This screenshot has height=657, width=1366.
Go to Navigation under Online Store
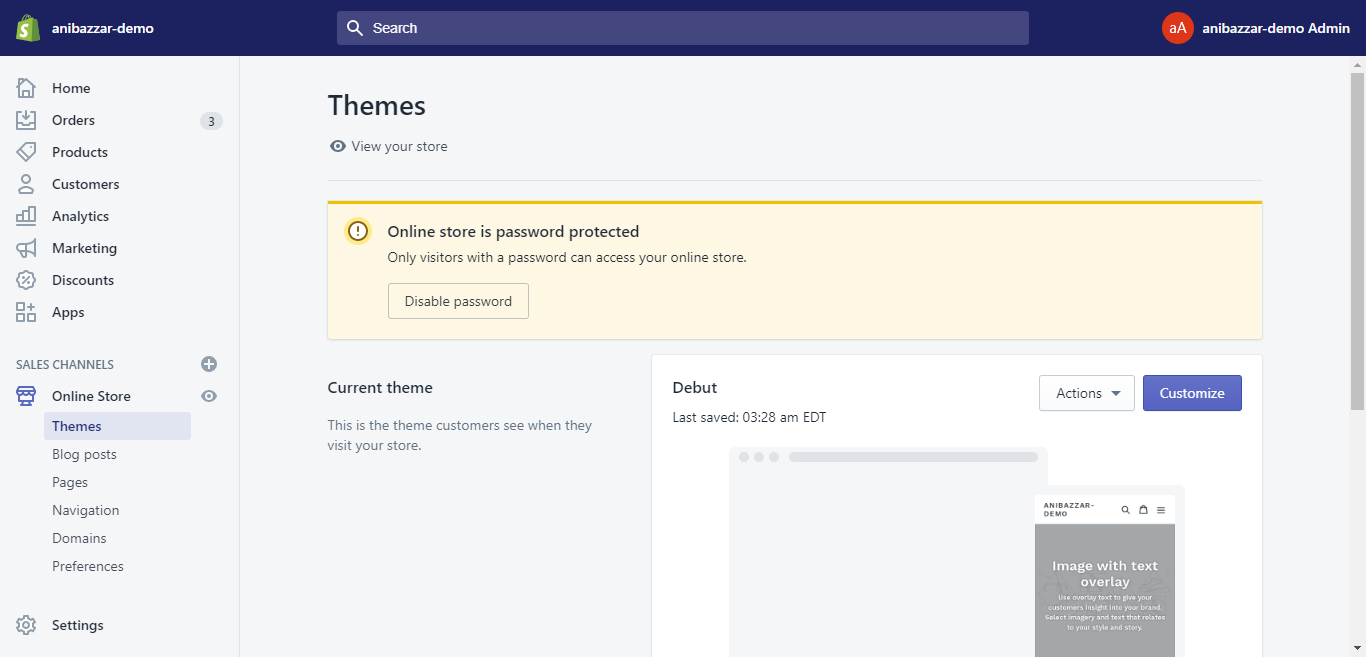click(85, 510)
